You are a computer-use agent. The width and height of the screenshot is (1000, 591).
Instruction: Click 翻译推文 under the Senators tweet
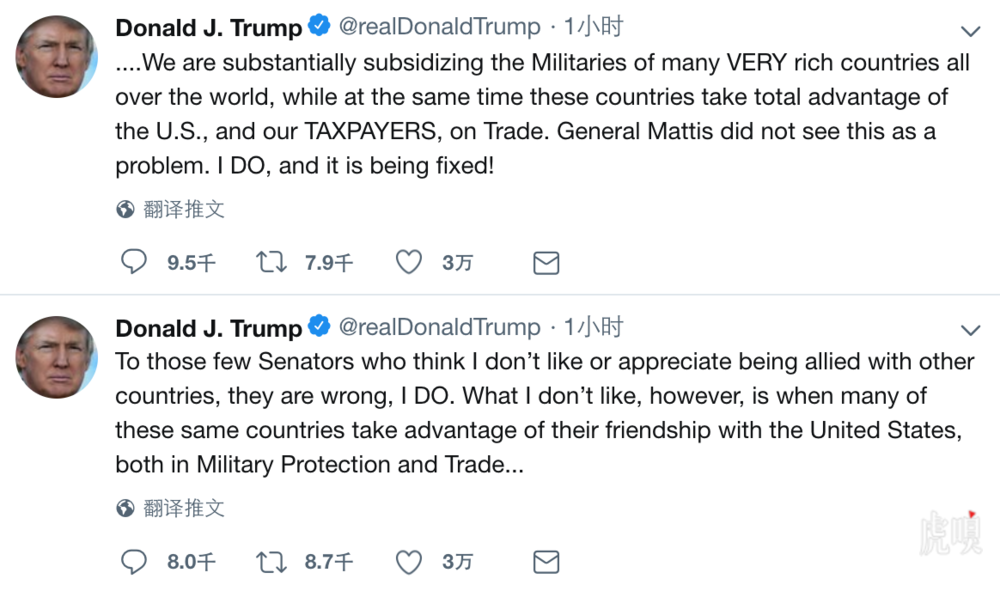183,508
